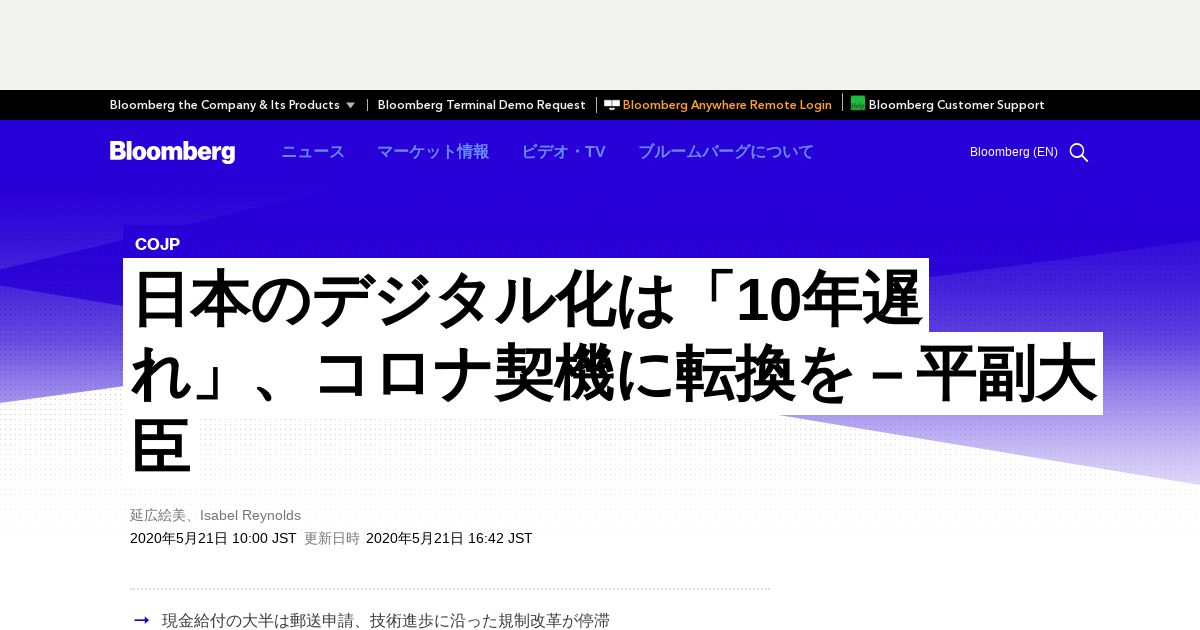Image resolution: width=1200 pixels, height=630 pixels.
Task: Open the search magnifier icon
Action: 1079,152
